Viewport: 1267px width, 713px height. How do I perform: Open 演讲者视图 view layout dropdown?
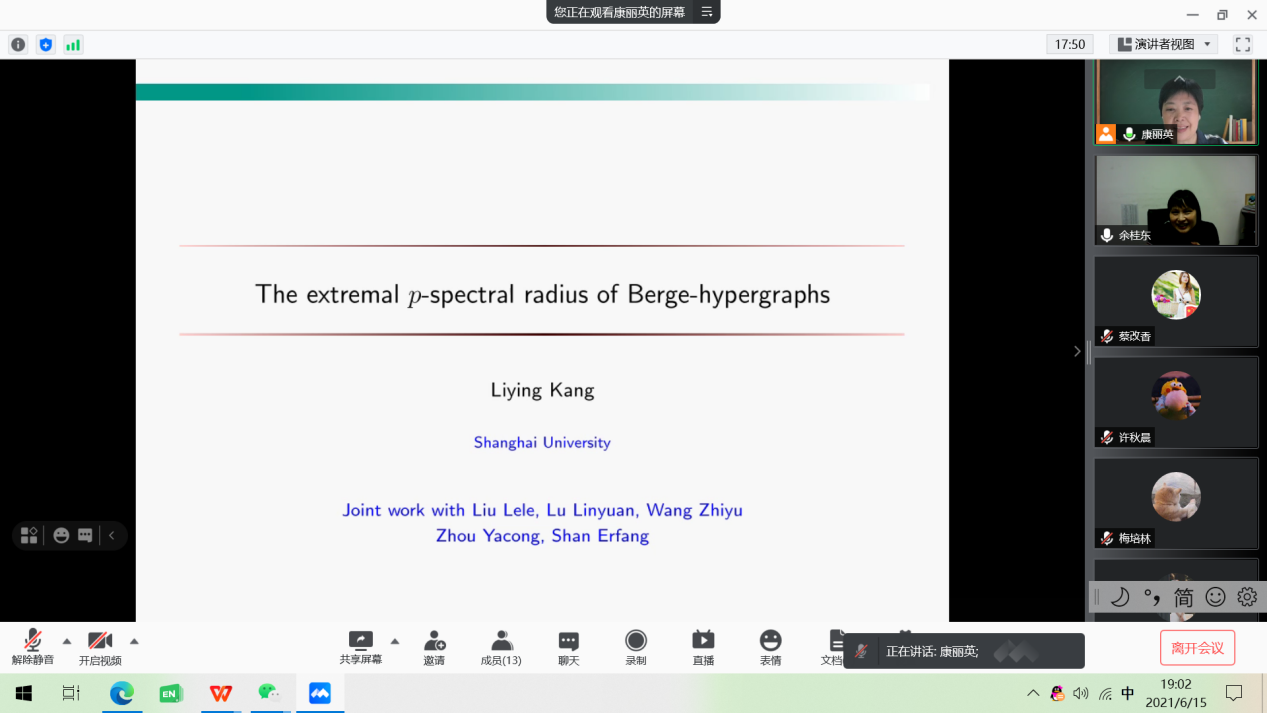point(1164,44)
